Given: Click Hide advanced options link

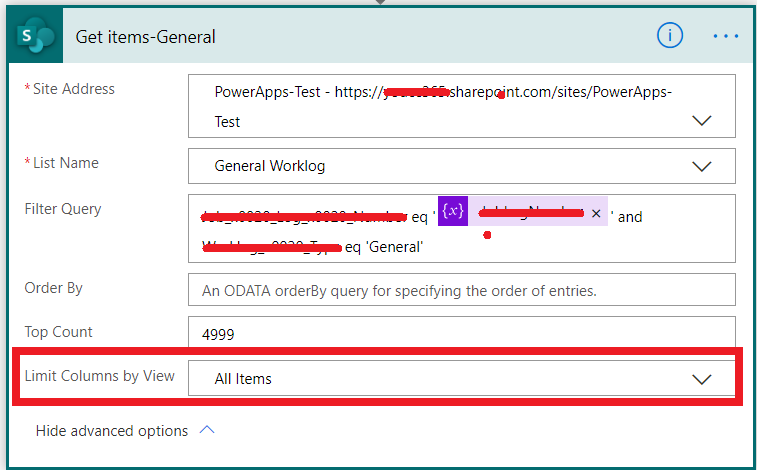Looking at the screenshot, I should 112,431.
